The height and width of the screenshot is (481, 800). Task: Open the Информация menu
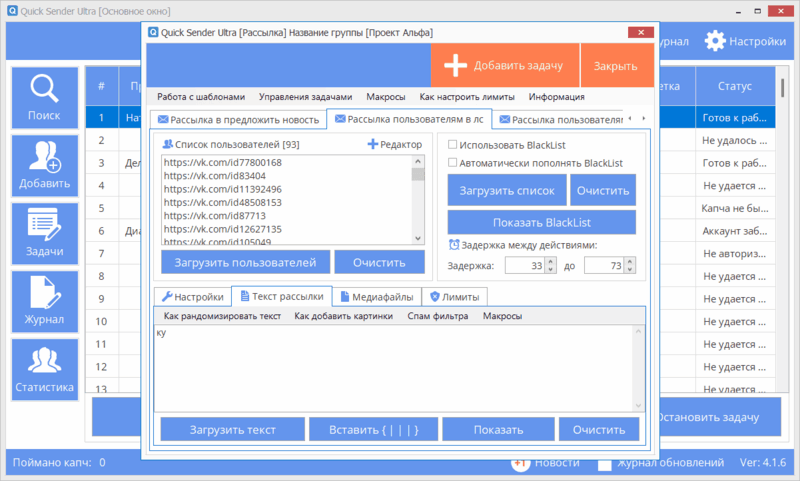(557, 96)
